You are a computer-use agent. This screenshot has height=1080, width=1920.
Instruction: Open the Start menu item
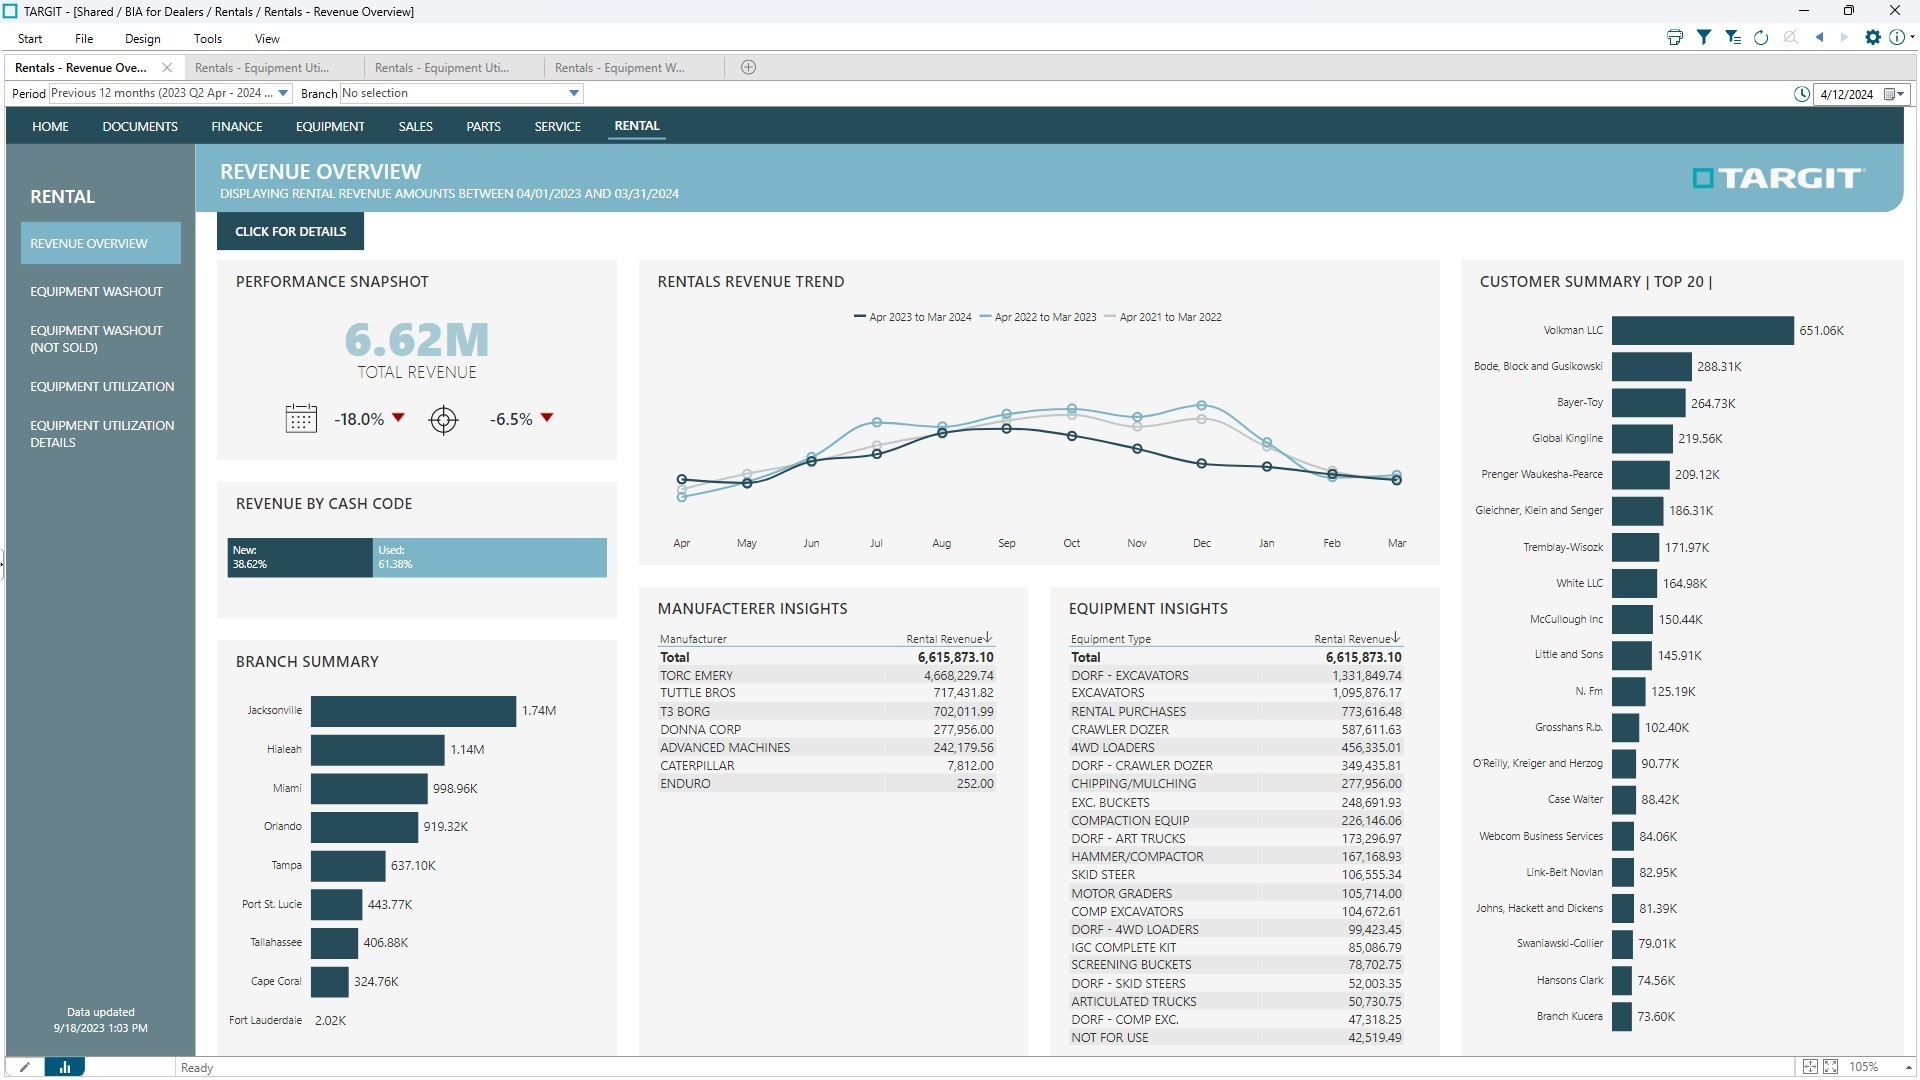point(30,39)
